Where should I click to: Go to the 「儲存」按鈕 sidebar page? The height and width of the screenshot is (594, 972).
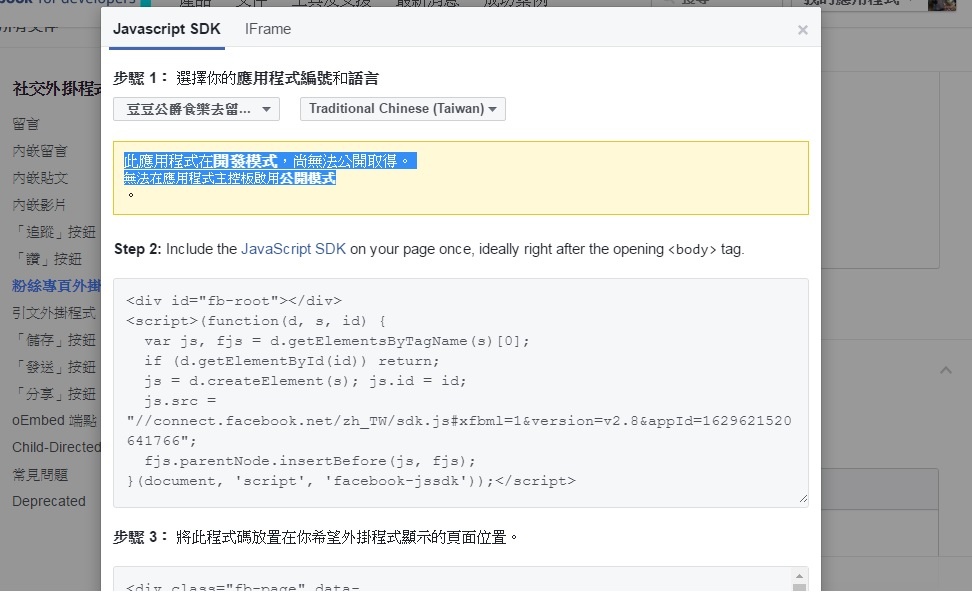[x=55, y=340]
